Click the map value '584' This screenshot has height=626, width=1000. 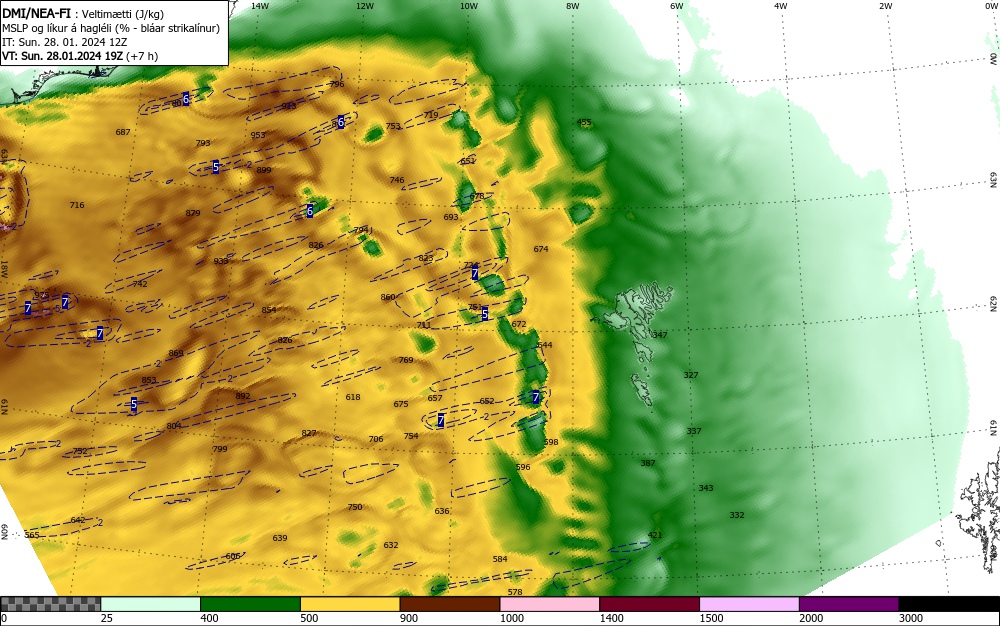click(500, 559)
